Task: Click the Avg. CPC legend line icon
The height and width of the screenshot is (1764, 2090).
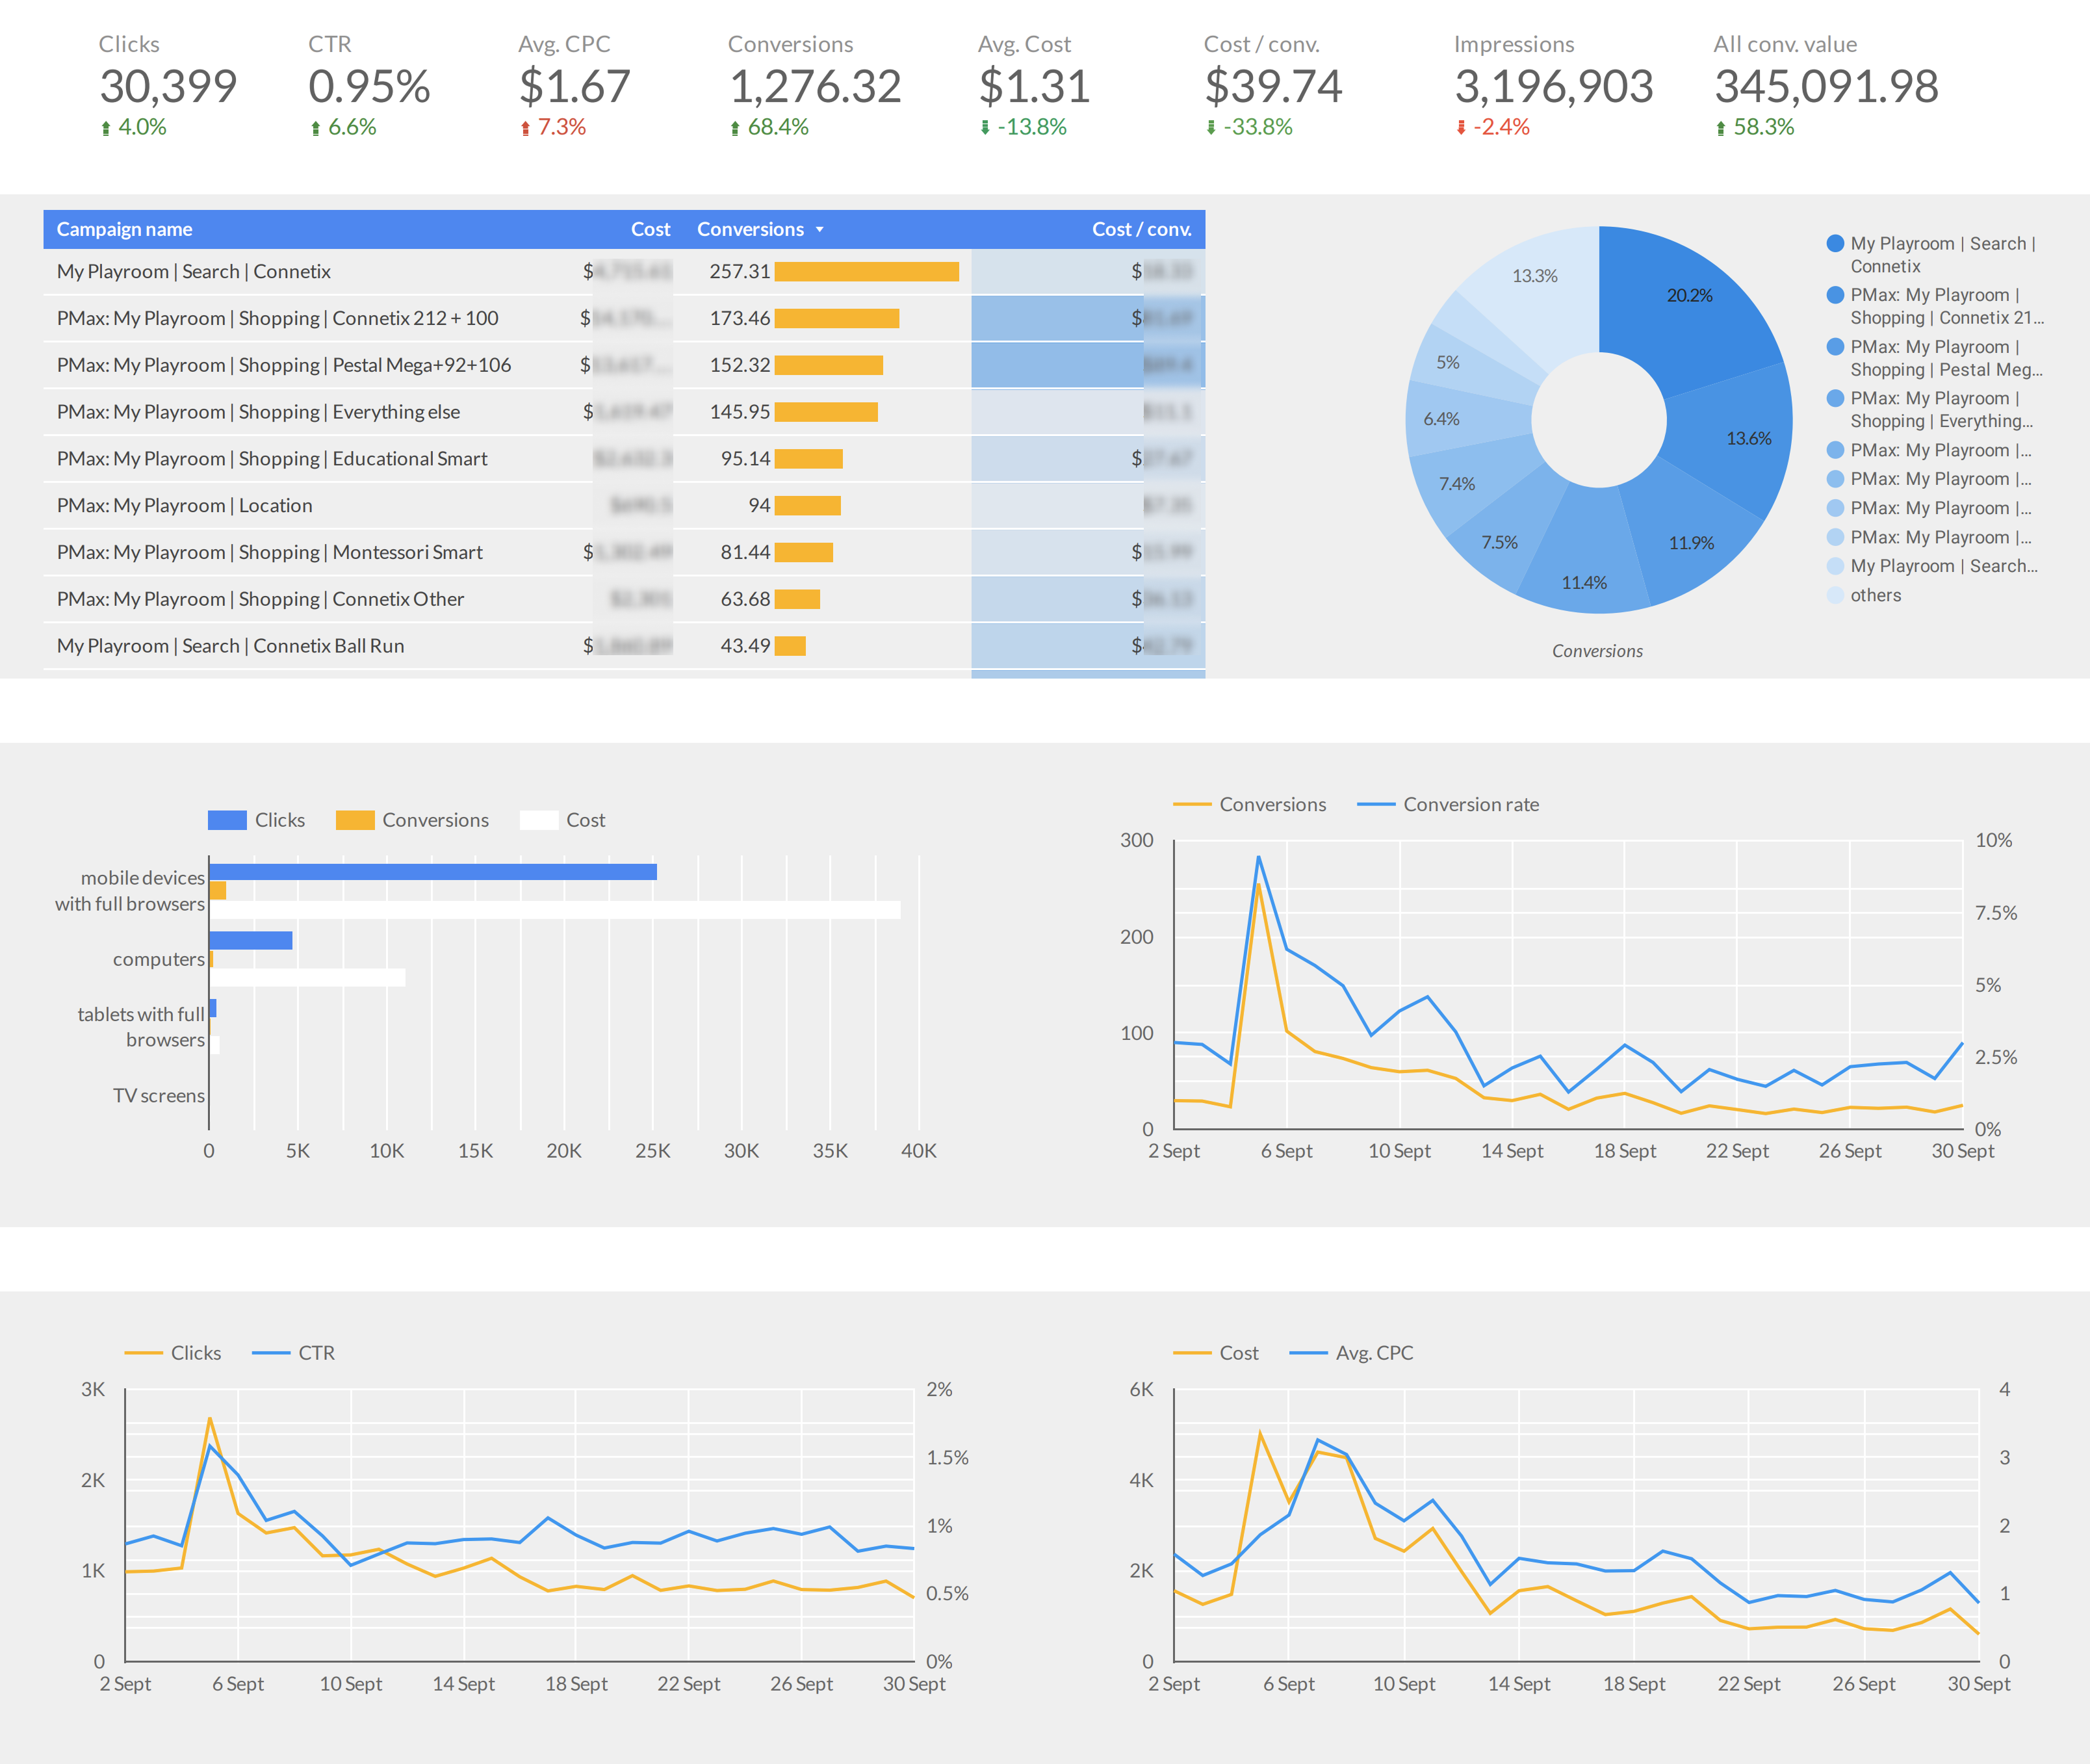Action: (x=1308, y=1353)
